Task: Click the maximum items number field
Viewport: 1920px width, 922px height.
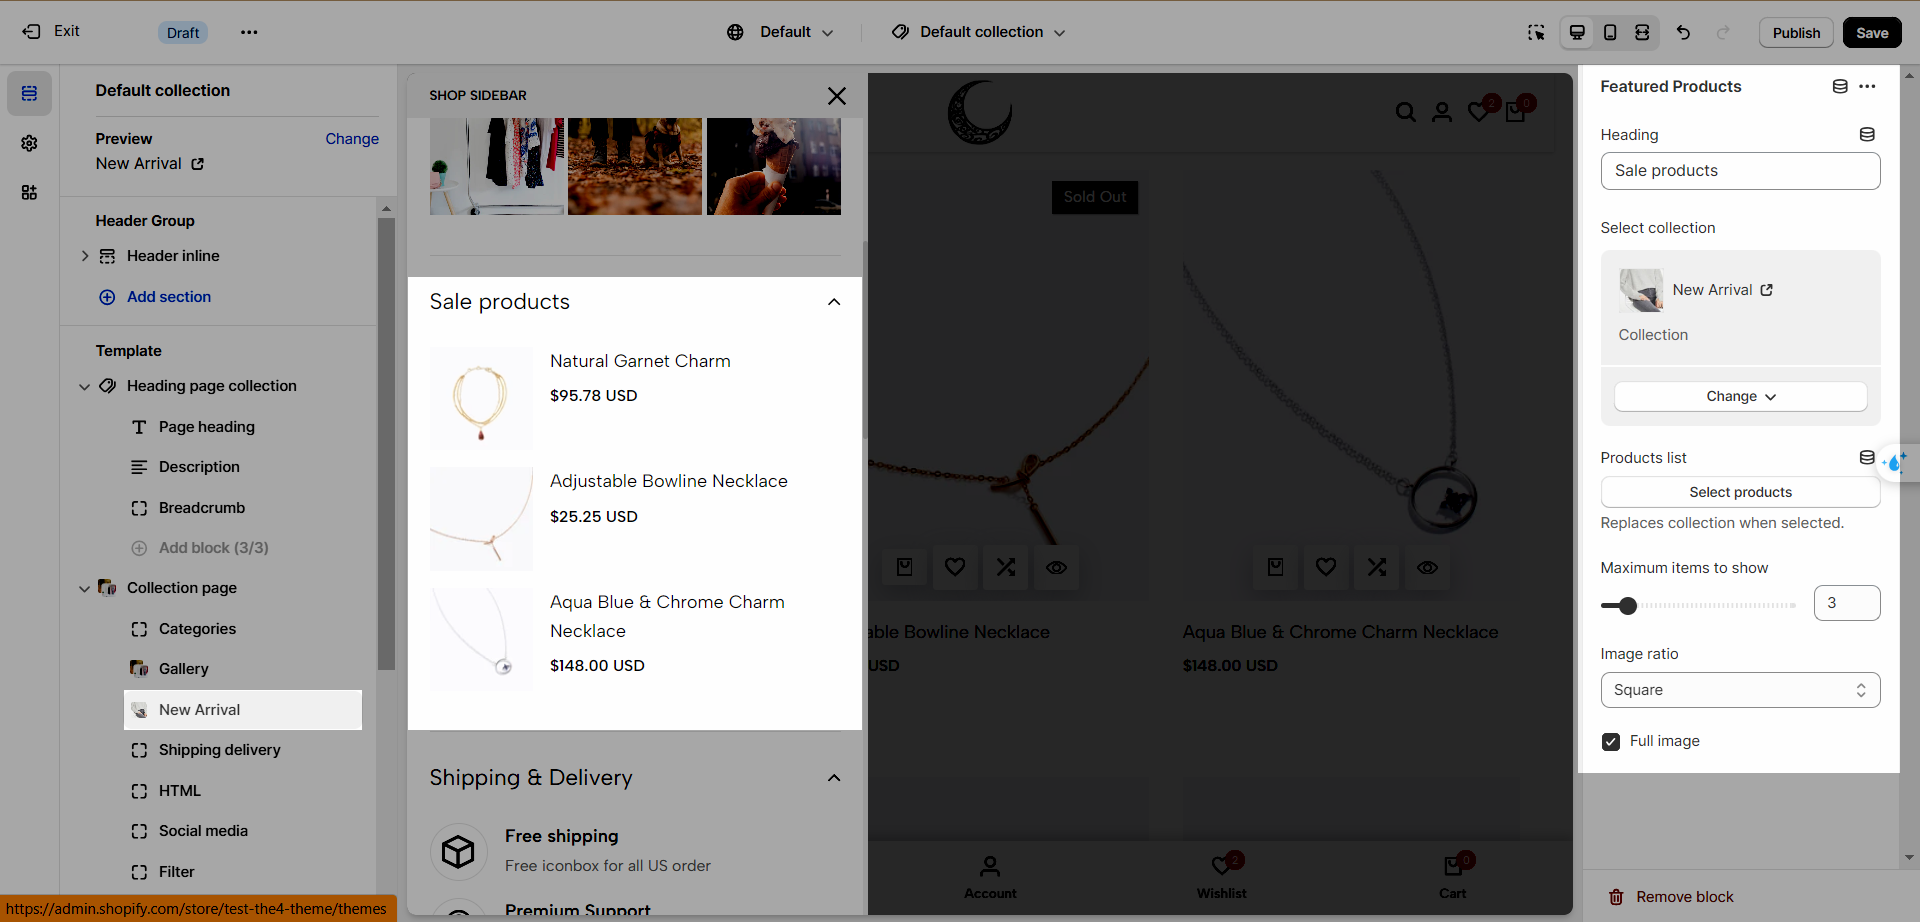Action: coord(1846,603)
